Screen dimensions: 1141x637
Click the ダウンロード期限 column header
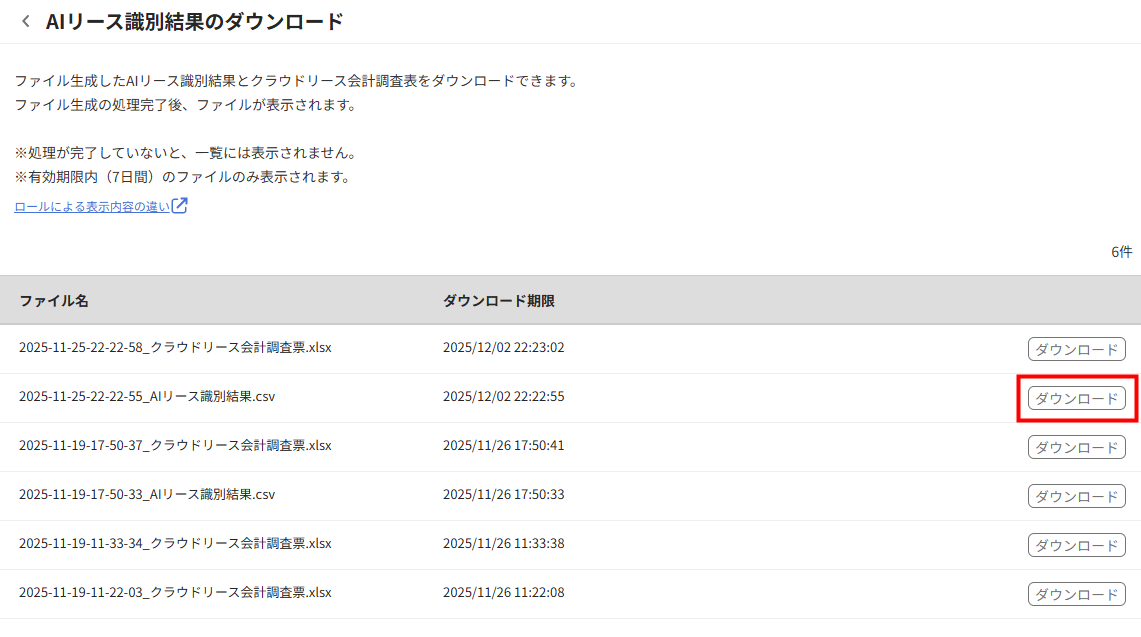tap(498, 301)
